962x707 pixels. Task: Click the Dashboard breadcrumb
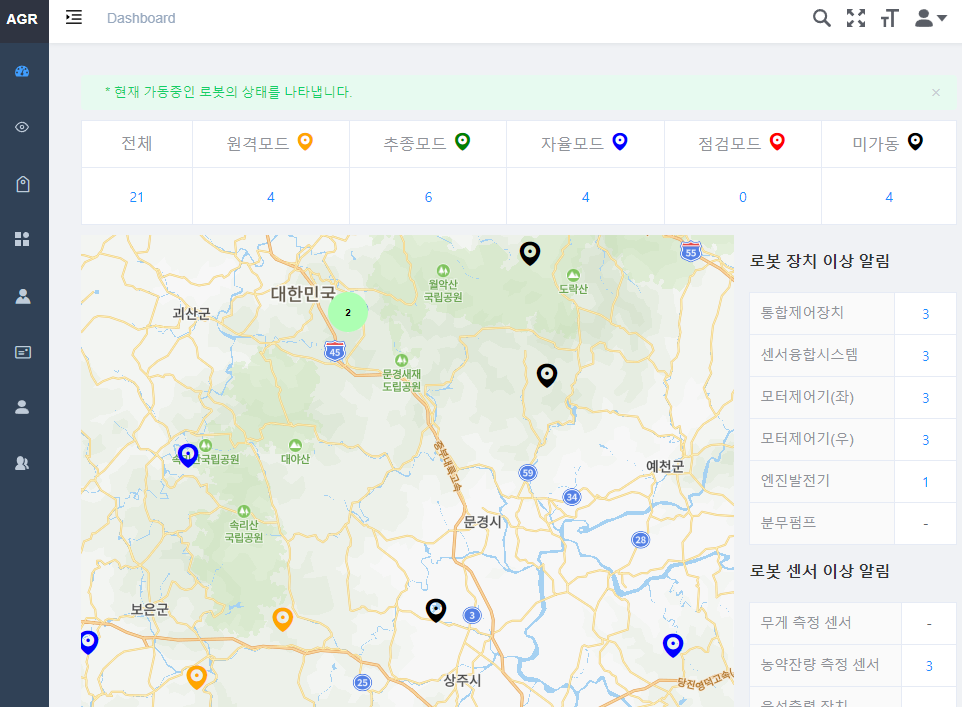click(x=141, y=18)
